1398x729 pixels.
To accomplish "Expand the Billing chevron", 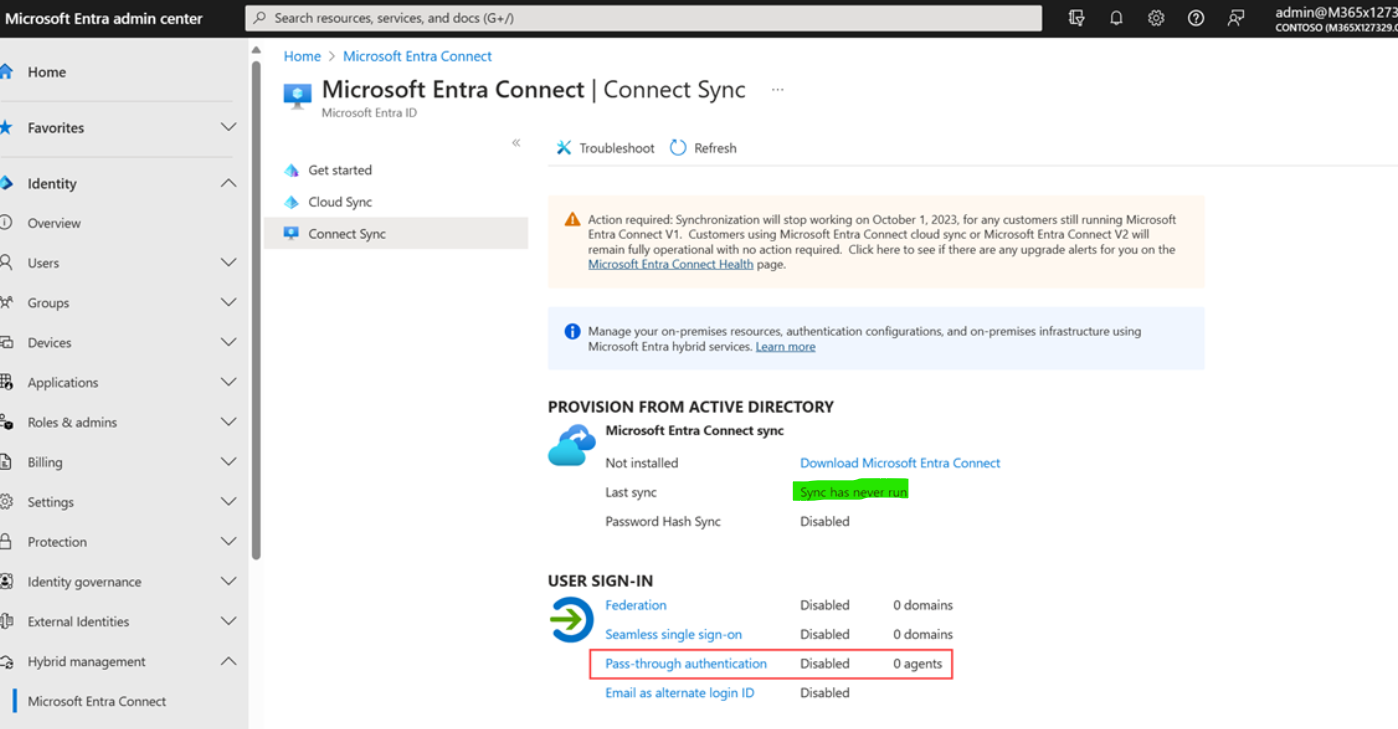I will pyautogui.click(x=228, y=462).
